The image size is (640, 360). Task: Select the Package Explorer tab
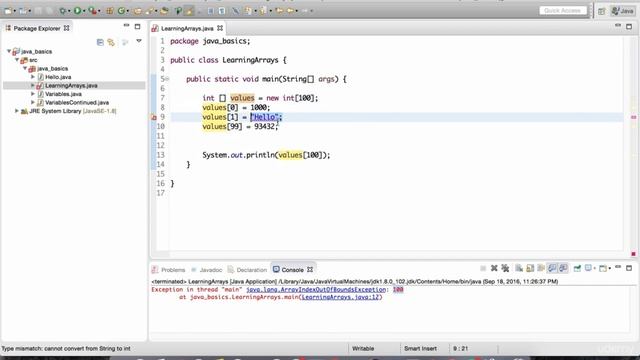(37, 28)
